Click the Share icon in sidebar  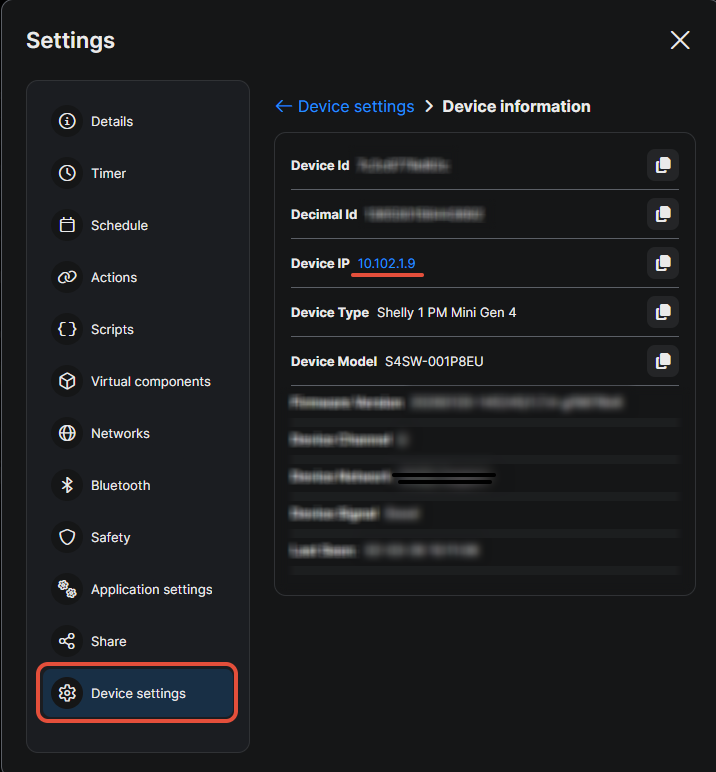click(x=67, y=641)
